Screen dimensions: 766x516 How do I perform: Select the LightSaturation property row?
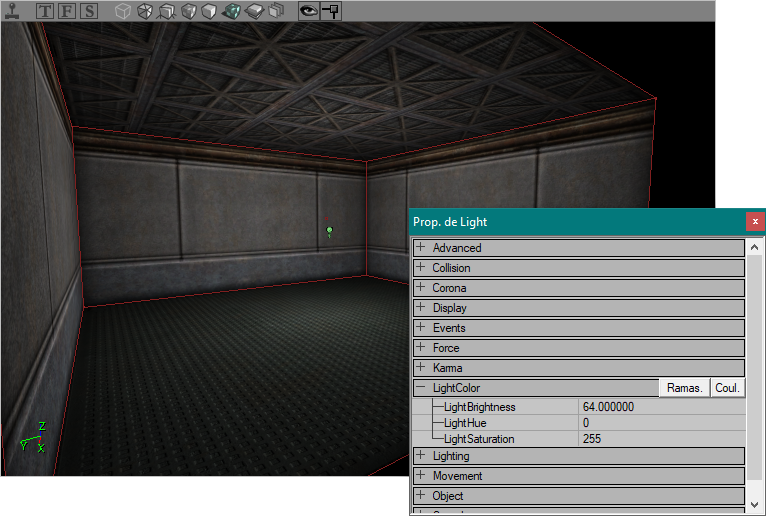click(479, 439)
